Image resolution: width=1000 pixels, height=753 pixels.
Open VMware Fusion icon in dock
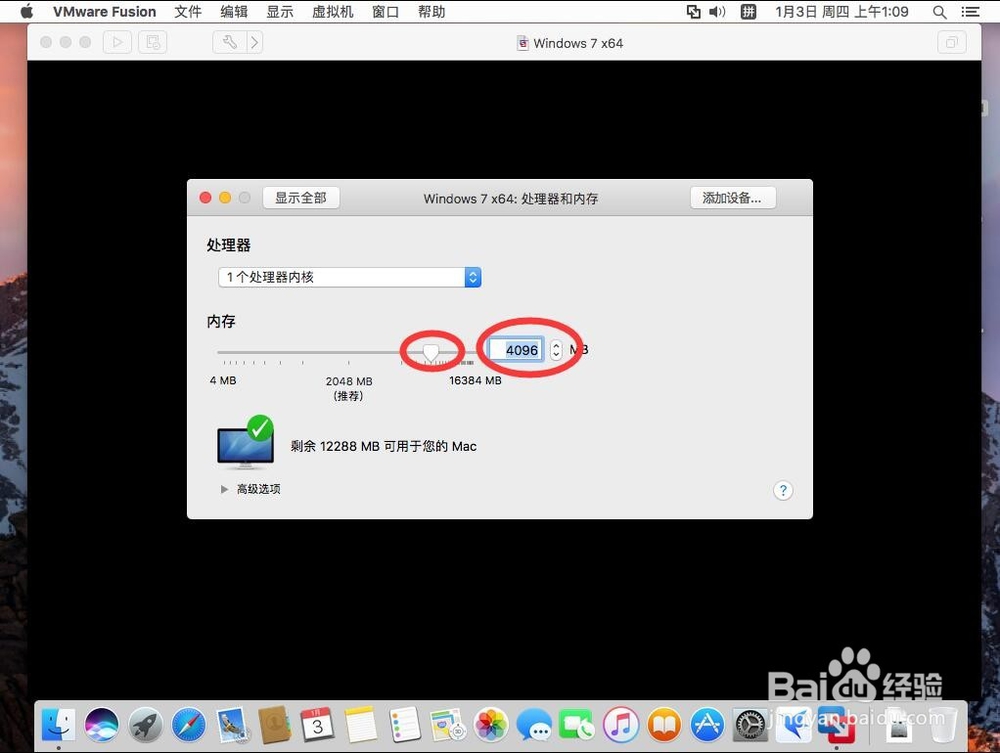(x=837, y=725)
